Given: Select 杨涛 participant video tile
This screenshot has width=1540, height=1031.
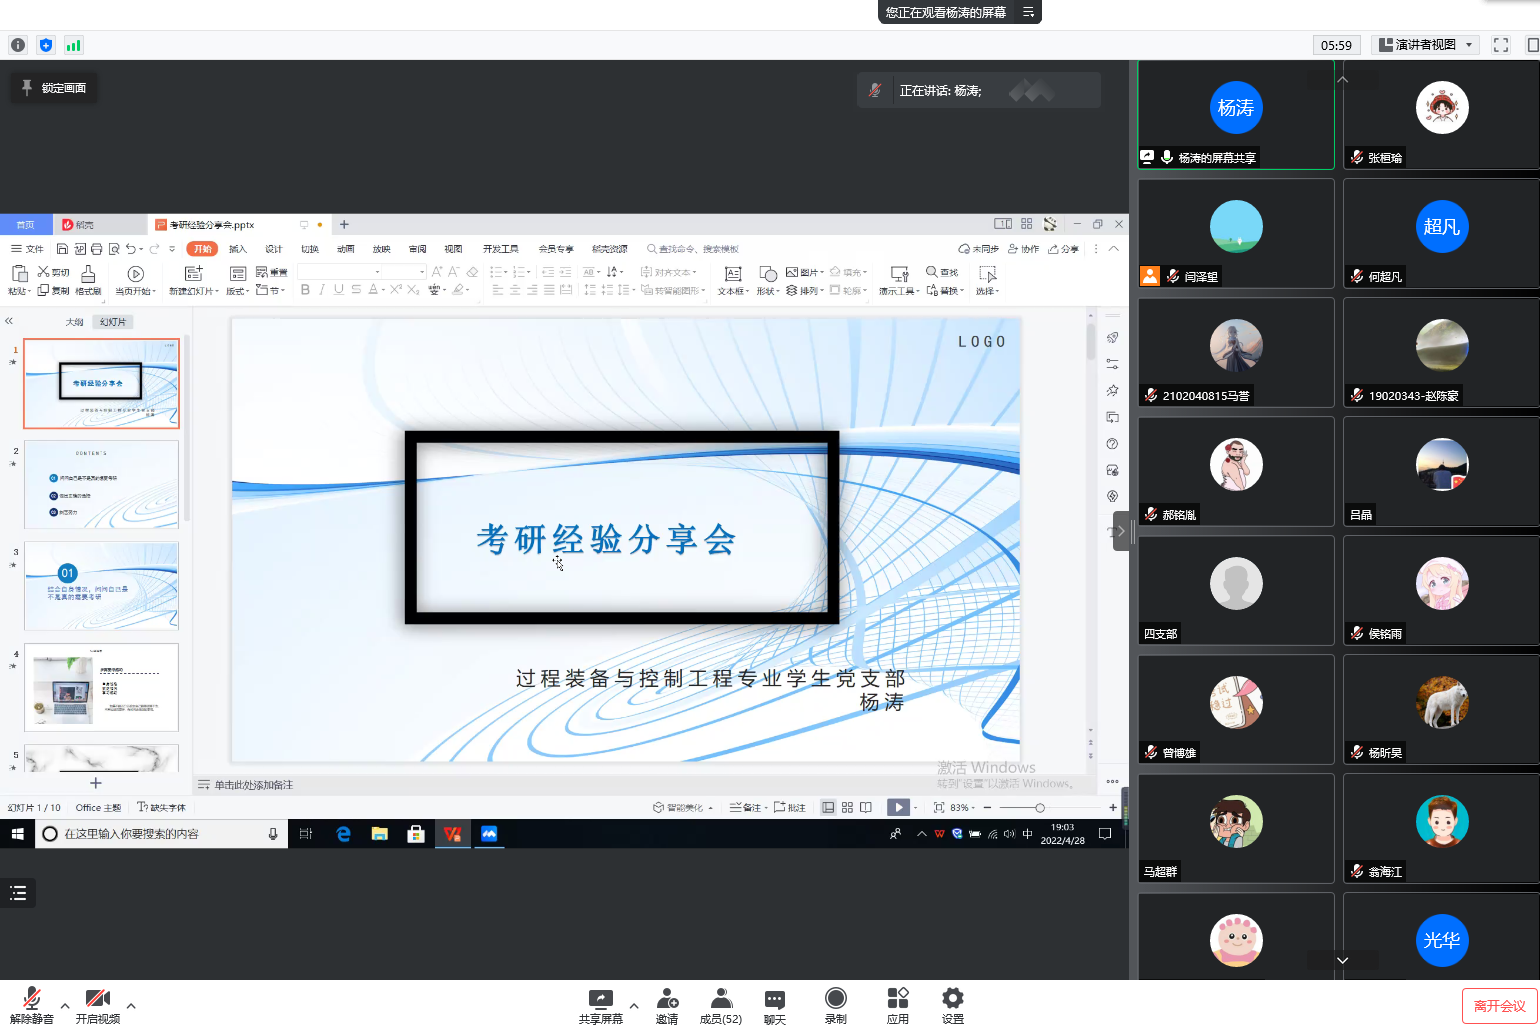Looking at the screenshot, I should pos(1236,114).
